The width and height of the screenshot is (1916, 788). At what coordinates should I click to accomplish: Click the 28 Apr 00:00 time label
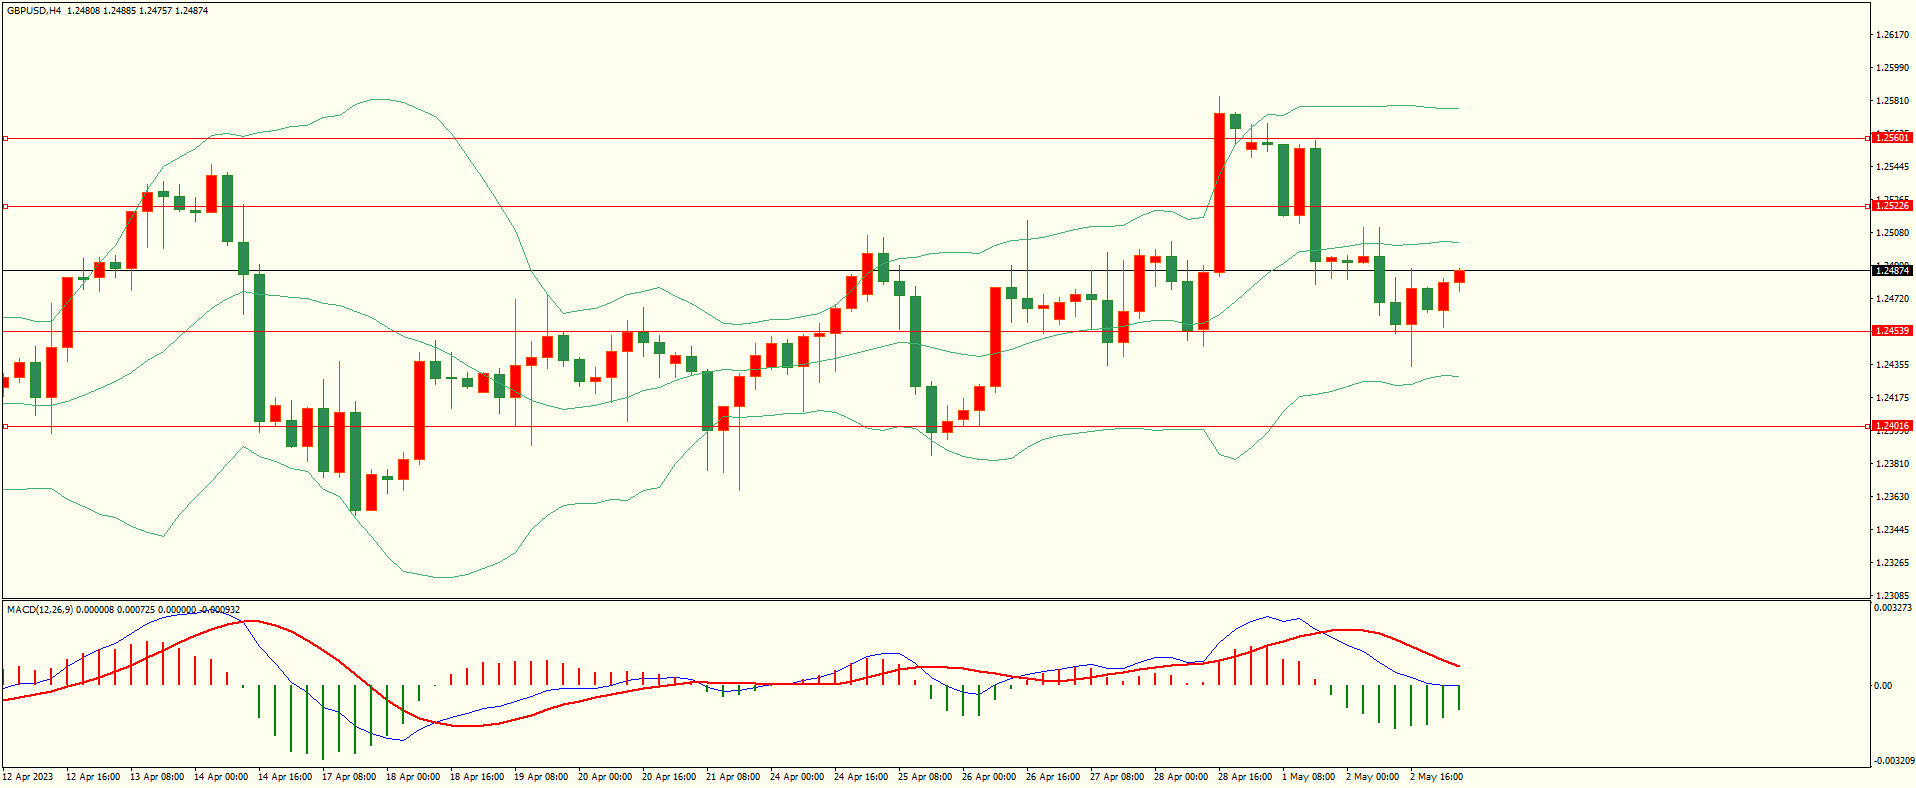click(1181, 777)
